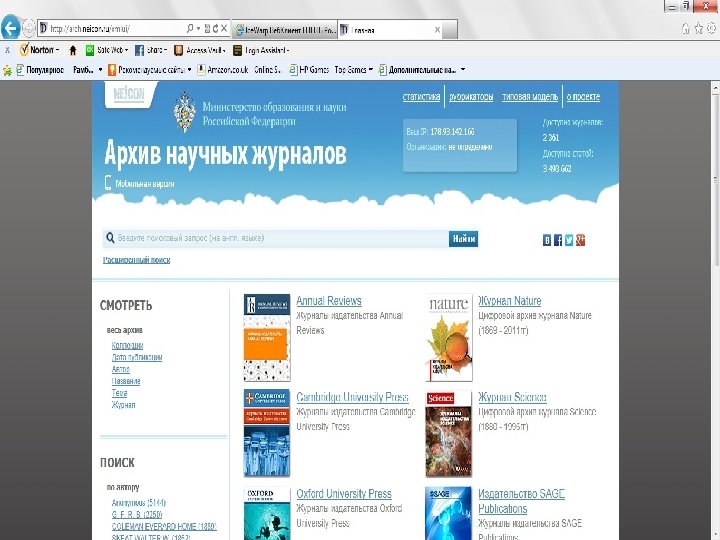The image size is (720, 540).
Task: Open Cambridge University Press link
Action: [352, 397]
